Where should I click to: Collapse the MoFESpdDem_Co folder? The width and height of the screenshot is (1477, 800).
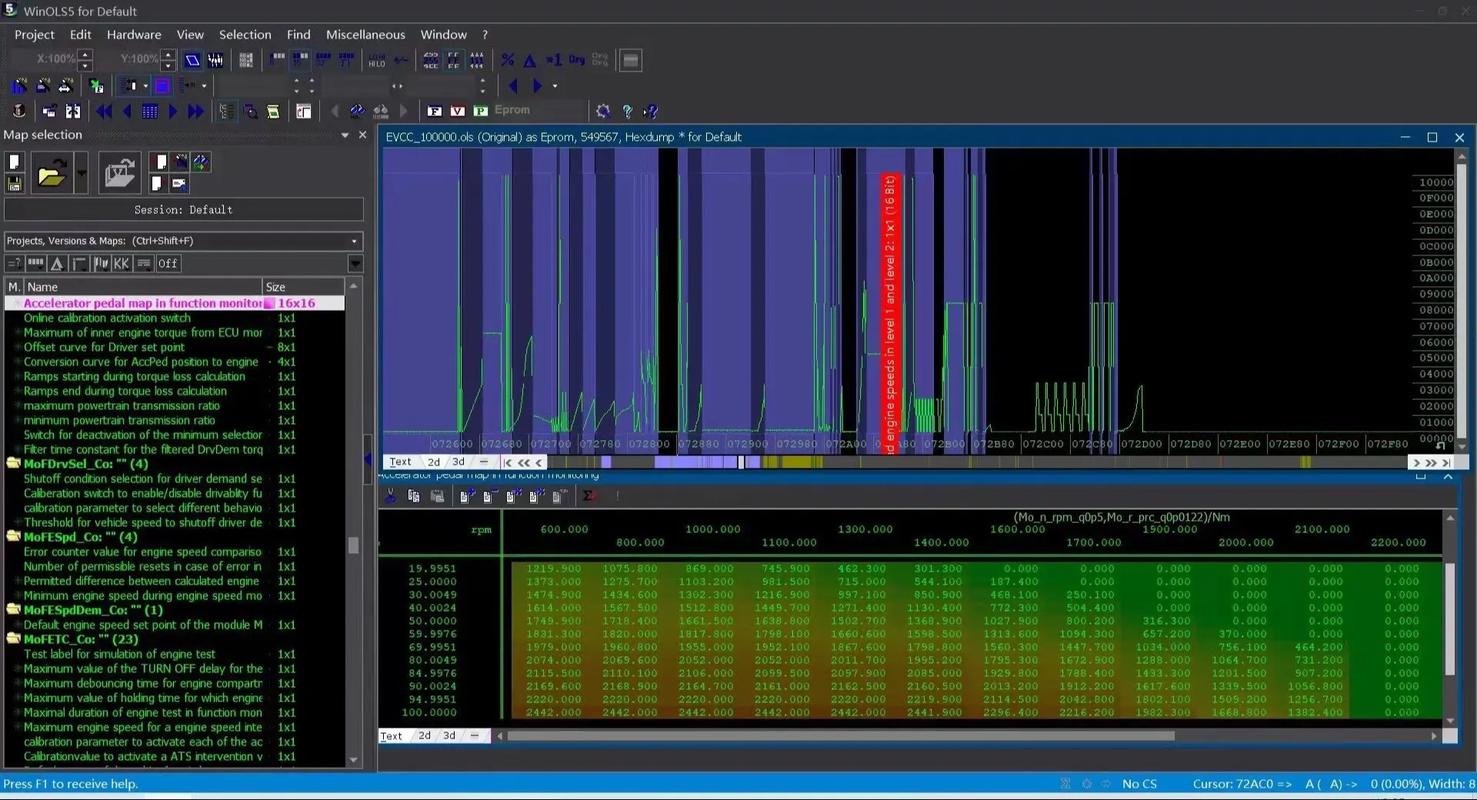click(13, 610)
